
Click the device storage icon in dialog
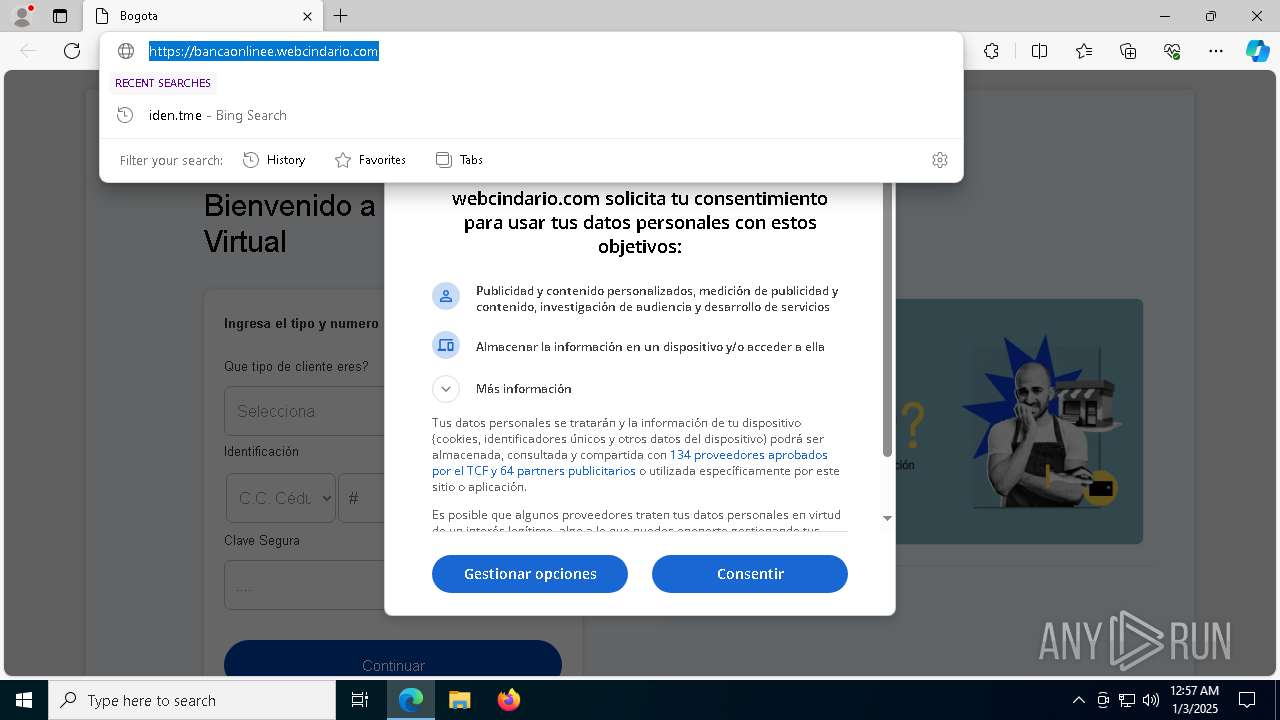point(446,346)
